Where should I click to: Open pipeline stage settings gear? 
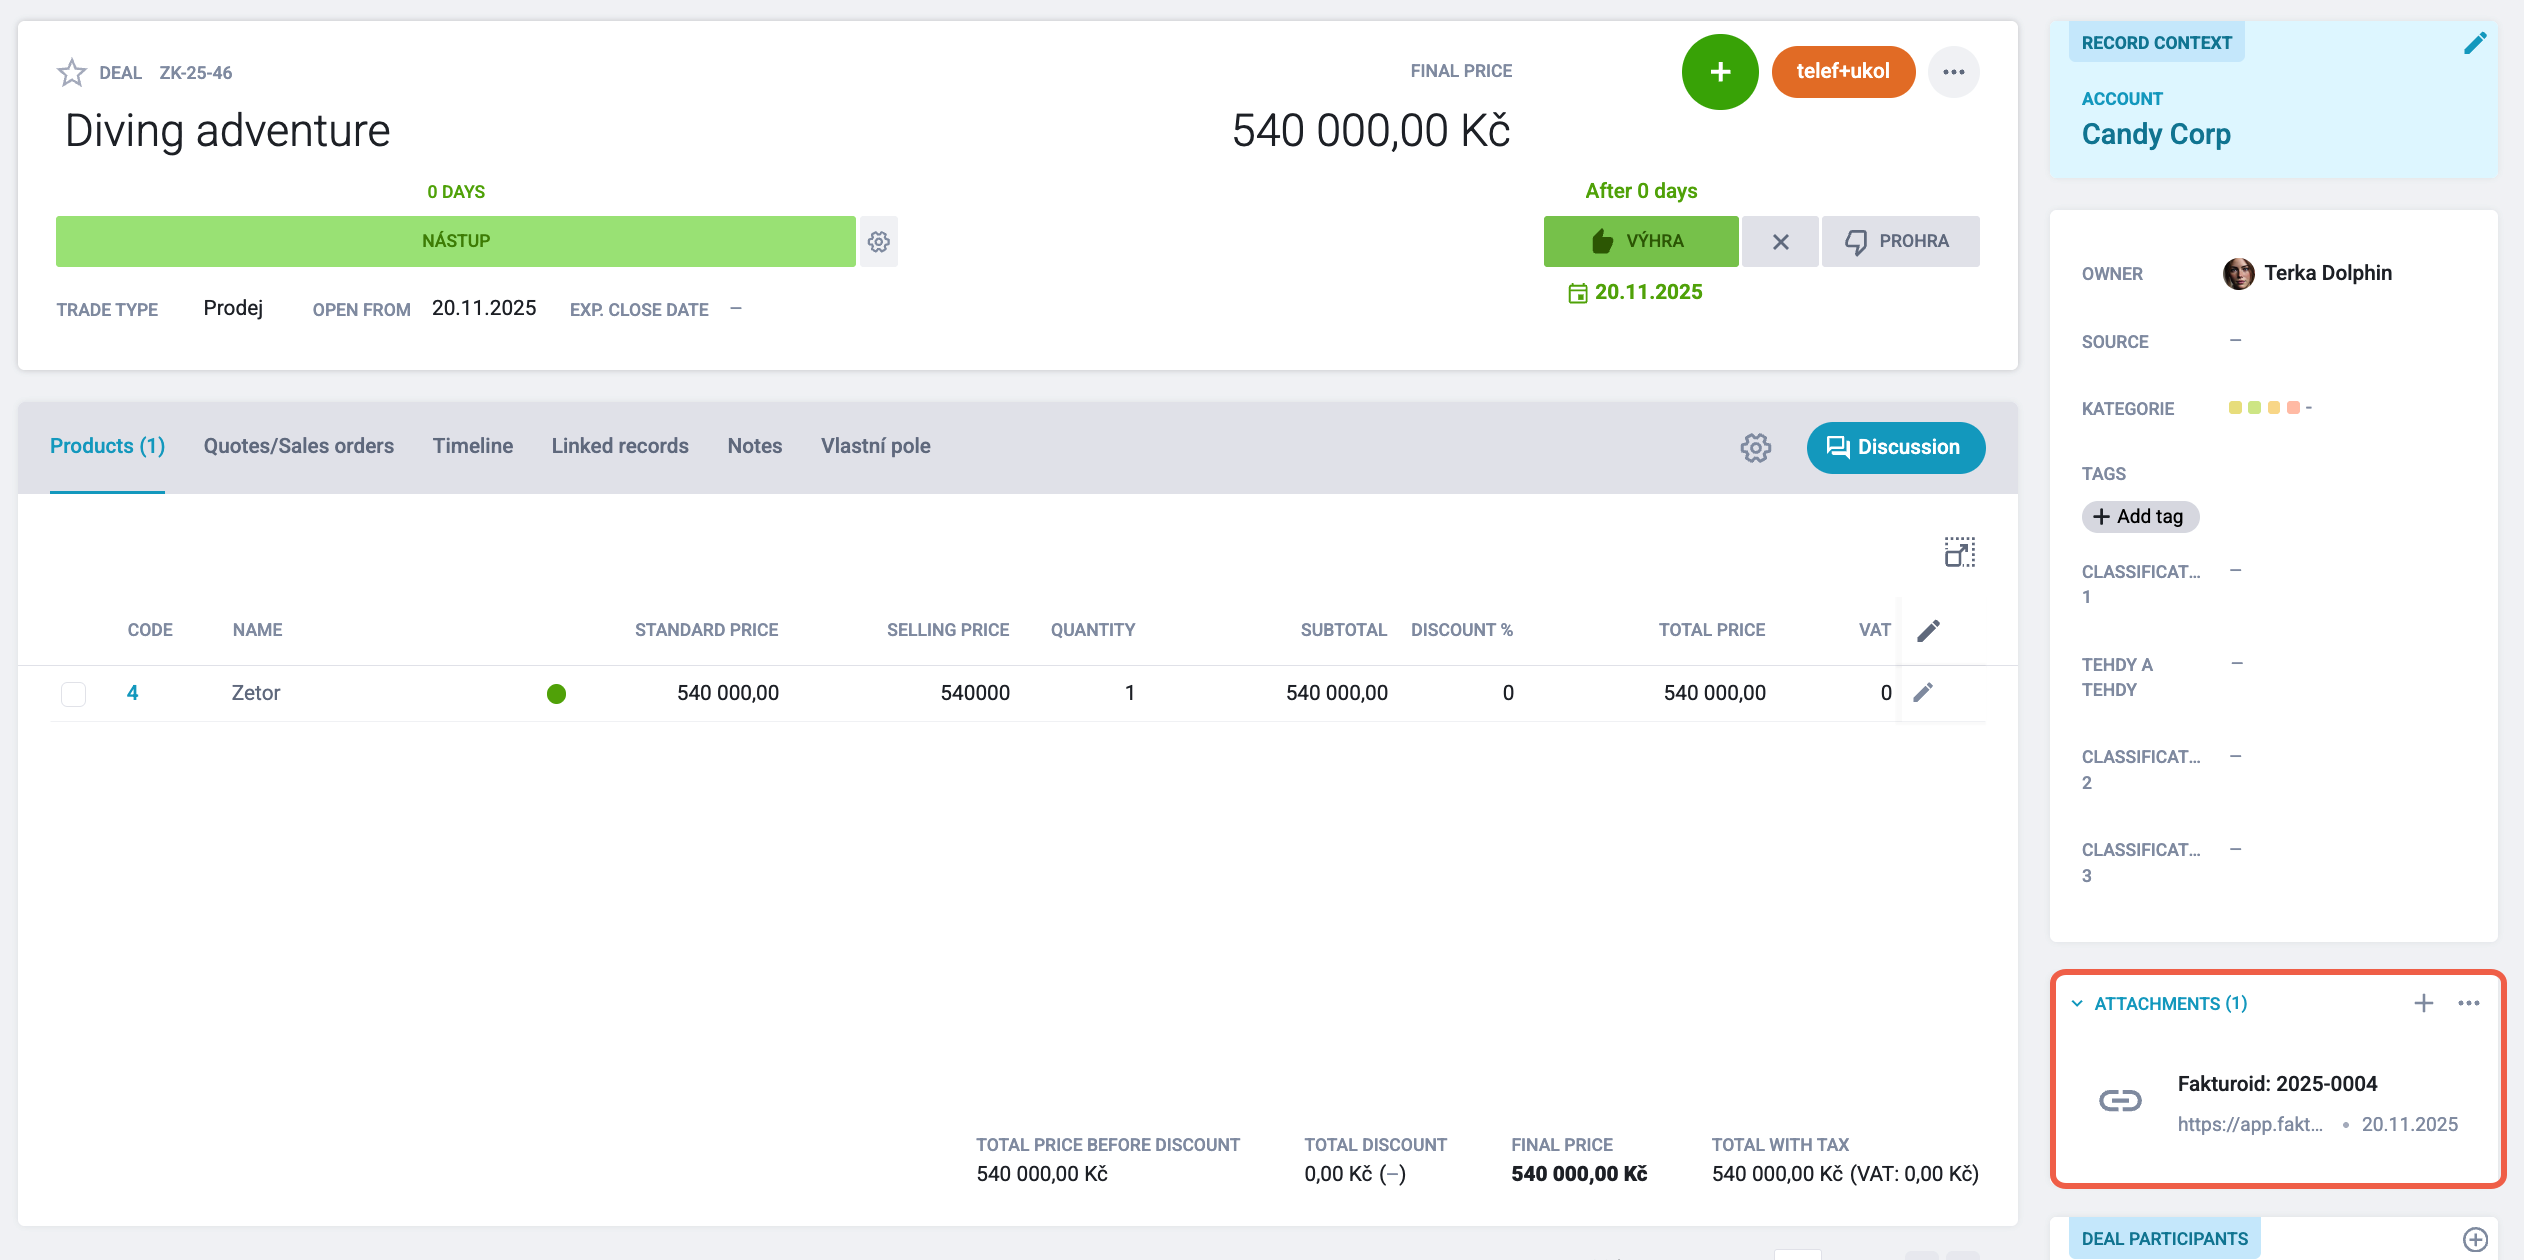[879, 242]
